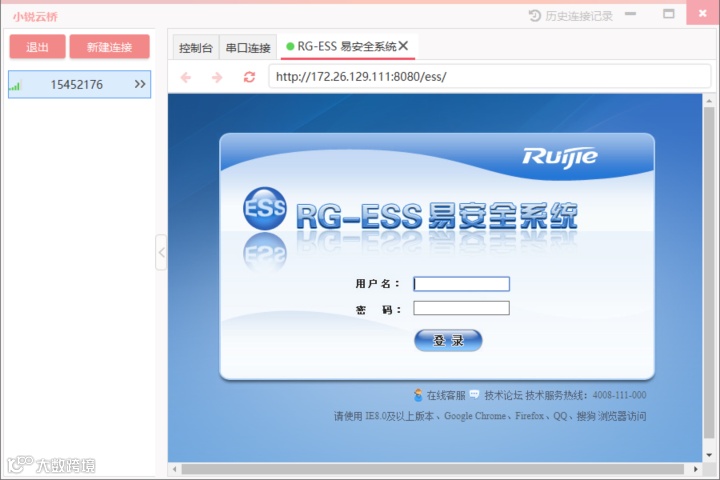Click the Ruijie logo

[560, 158]
